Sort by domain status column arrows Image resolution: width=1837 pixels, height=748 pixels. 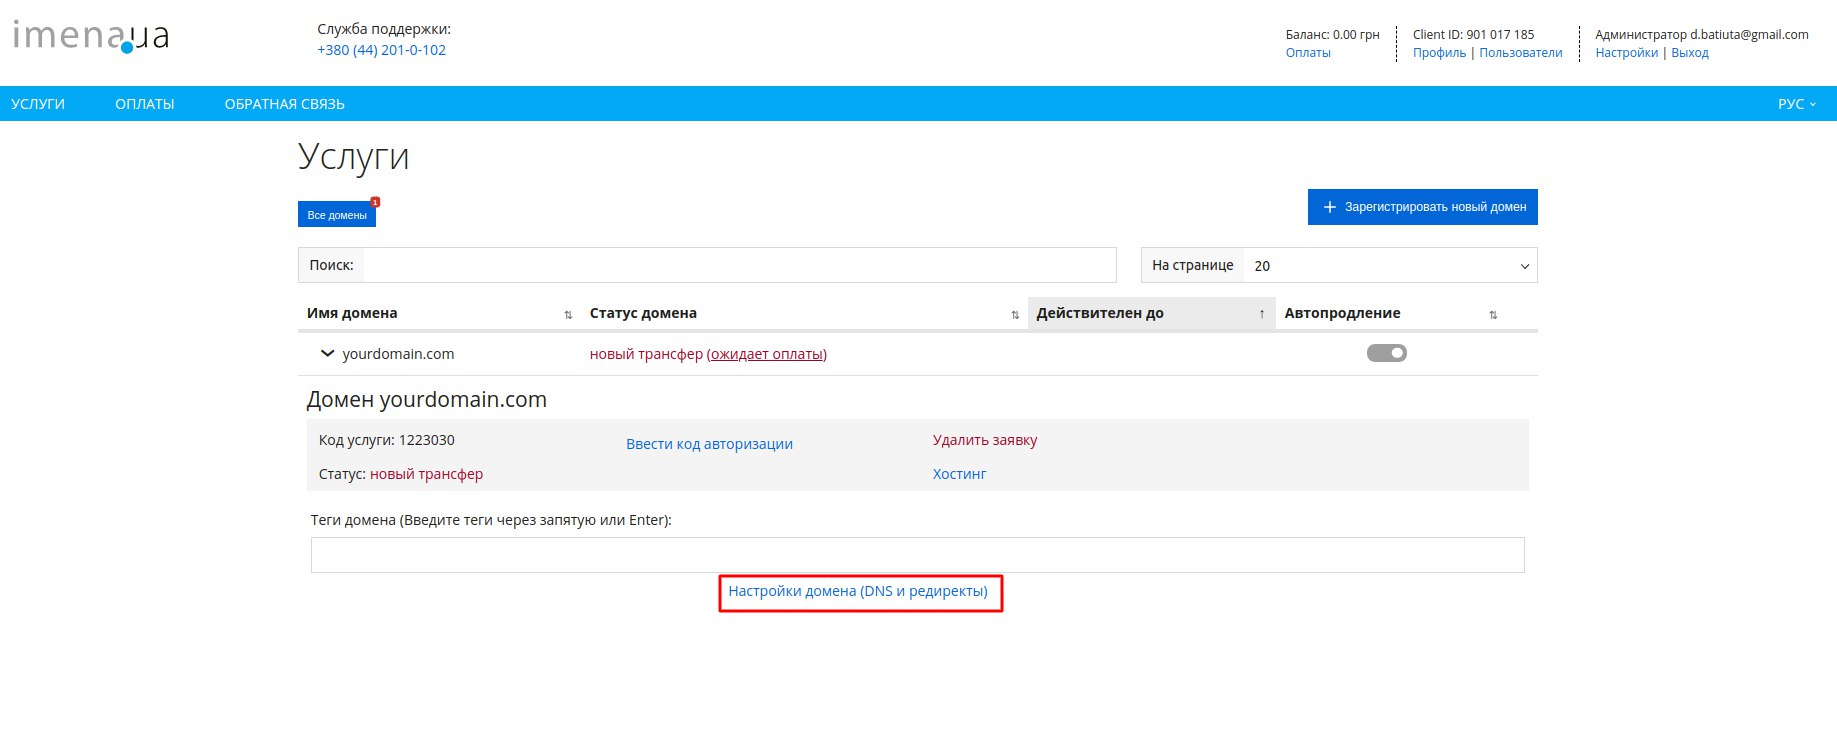pos(1015,315)
